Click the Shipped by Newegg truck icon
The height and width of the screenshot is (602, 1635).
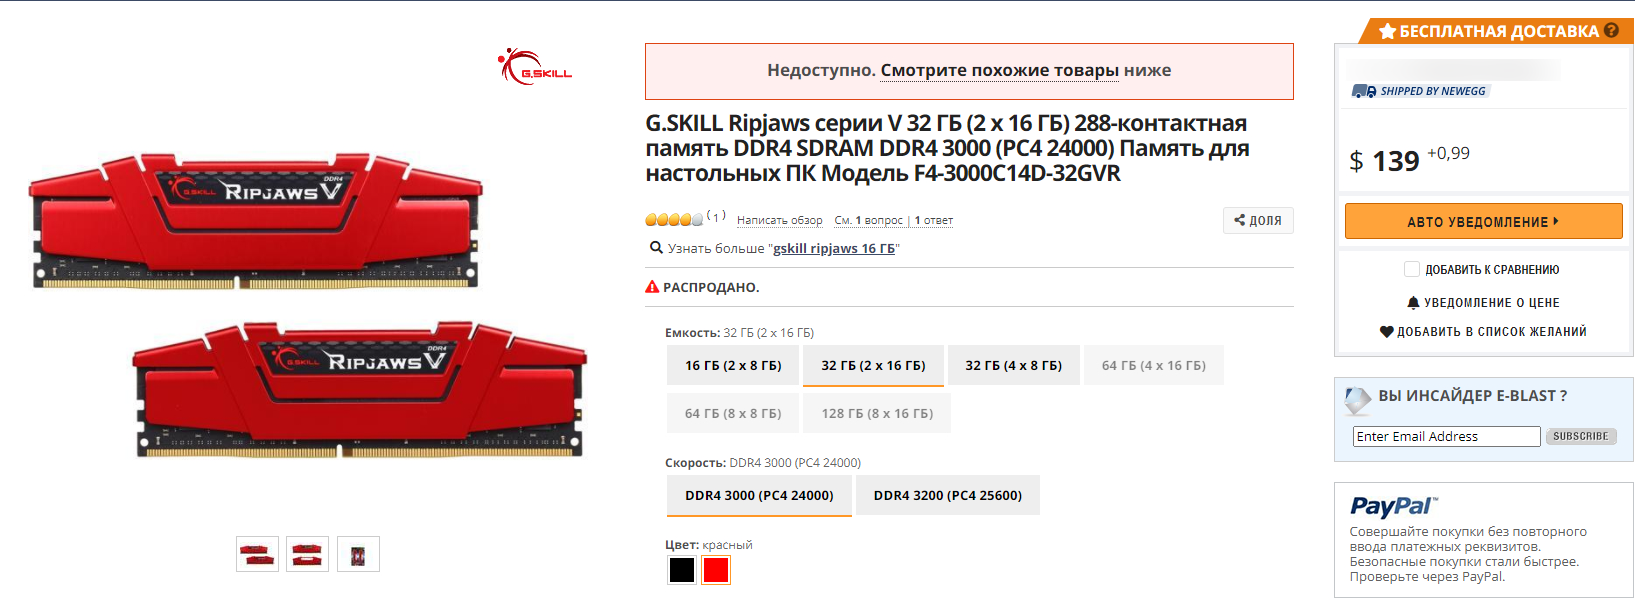point(1364,91)
